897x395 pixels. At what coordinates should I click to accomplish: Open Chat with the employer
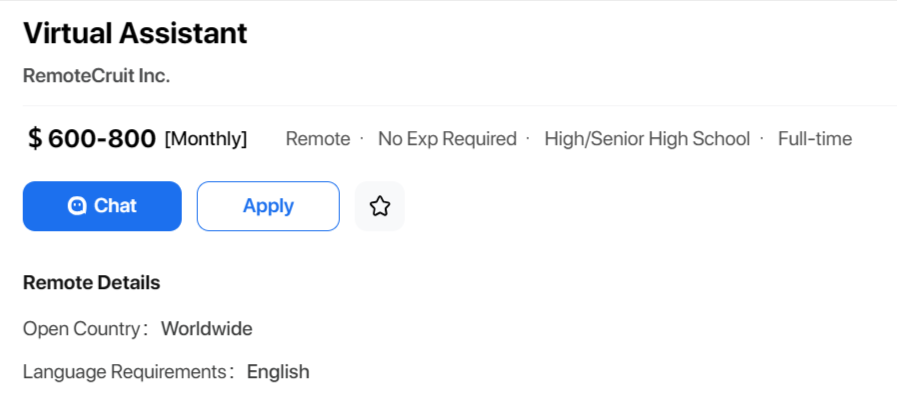tap(102, 206)
